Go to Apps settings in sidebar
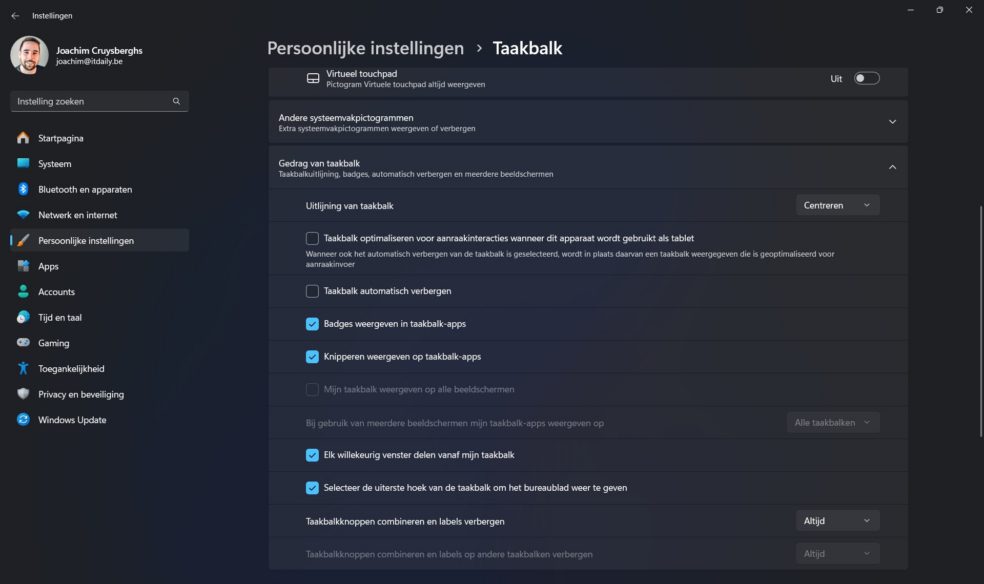The image size is (984, 584). tap(48, 266)
